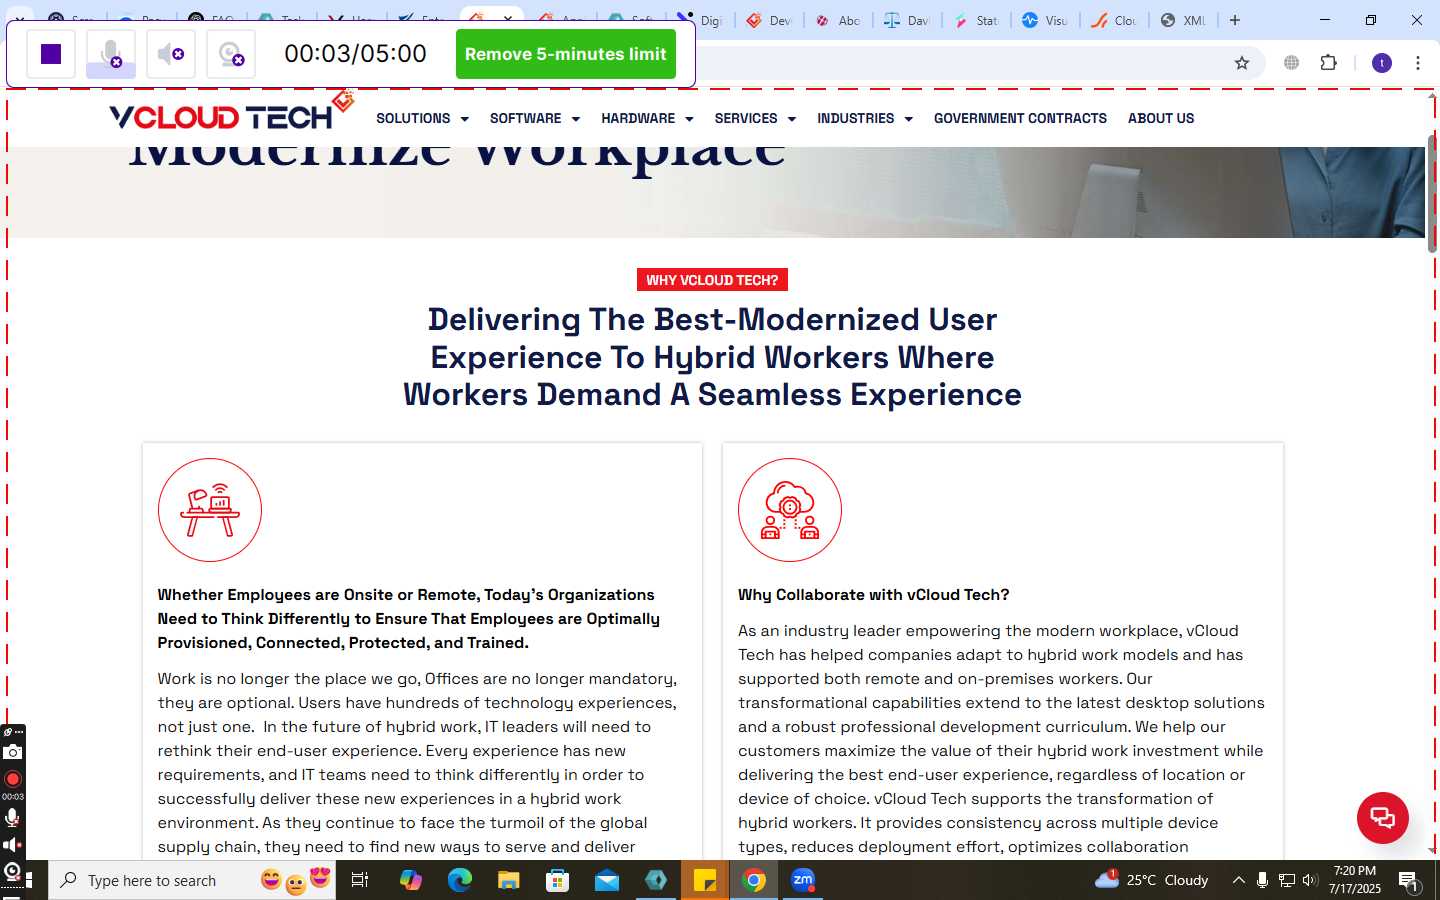The image size is (1440, 900).
Task: Bookmark this page with the star icon
Action: pos(1242,63)
